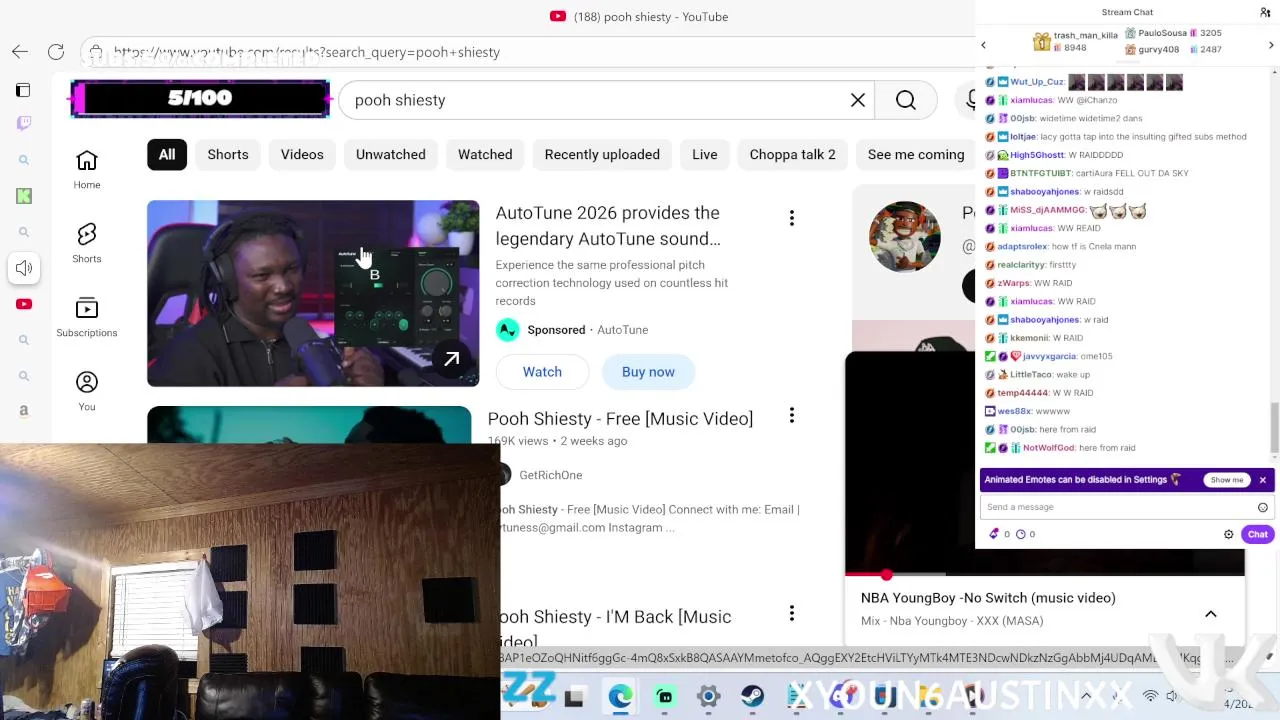Open chat community users icon
Viewport: 1280px width, 720px height.
coord(1265,12)
